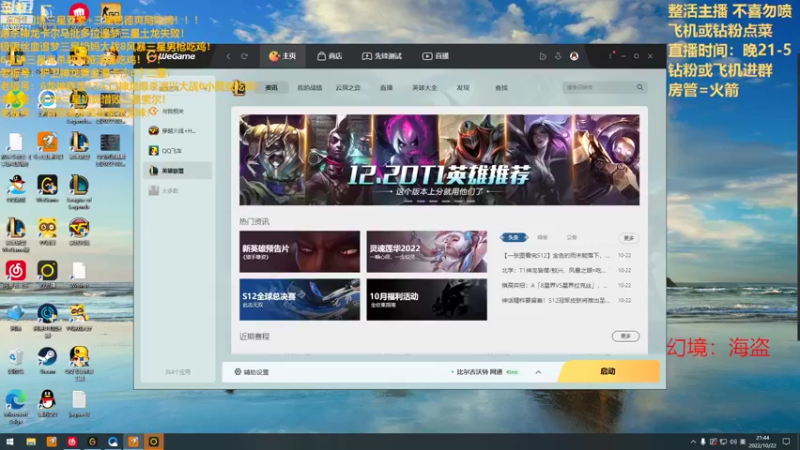Click the highlighted yellow-ring taskbar app icon
The height and width of the screenshot is (450, 800).
(154, 441)
